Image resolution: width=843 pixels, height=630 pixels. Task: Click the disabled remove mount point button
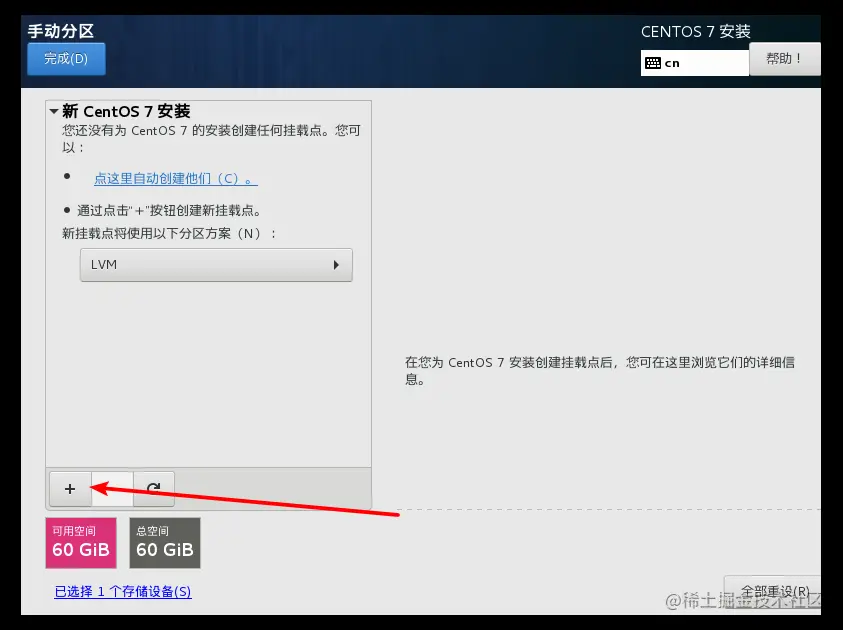112,489
